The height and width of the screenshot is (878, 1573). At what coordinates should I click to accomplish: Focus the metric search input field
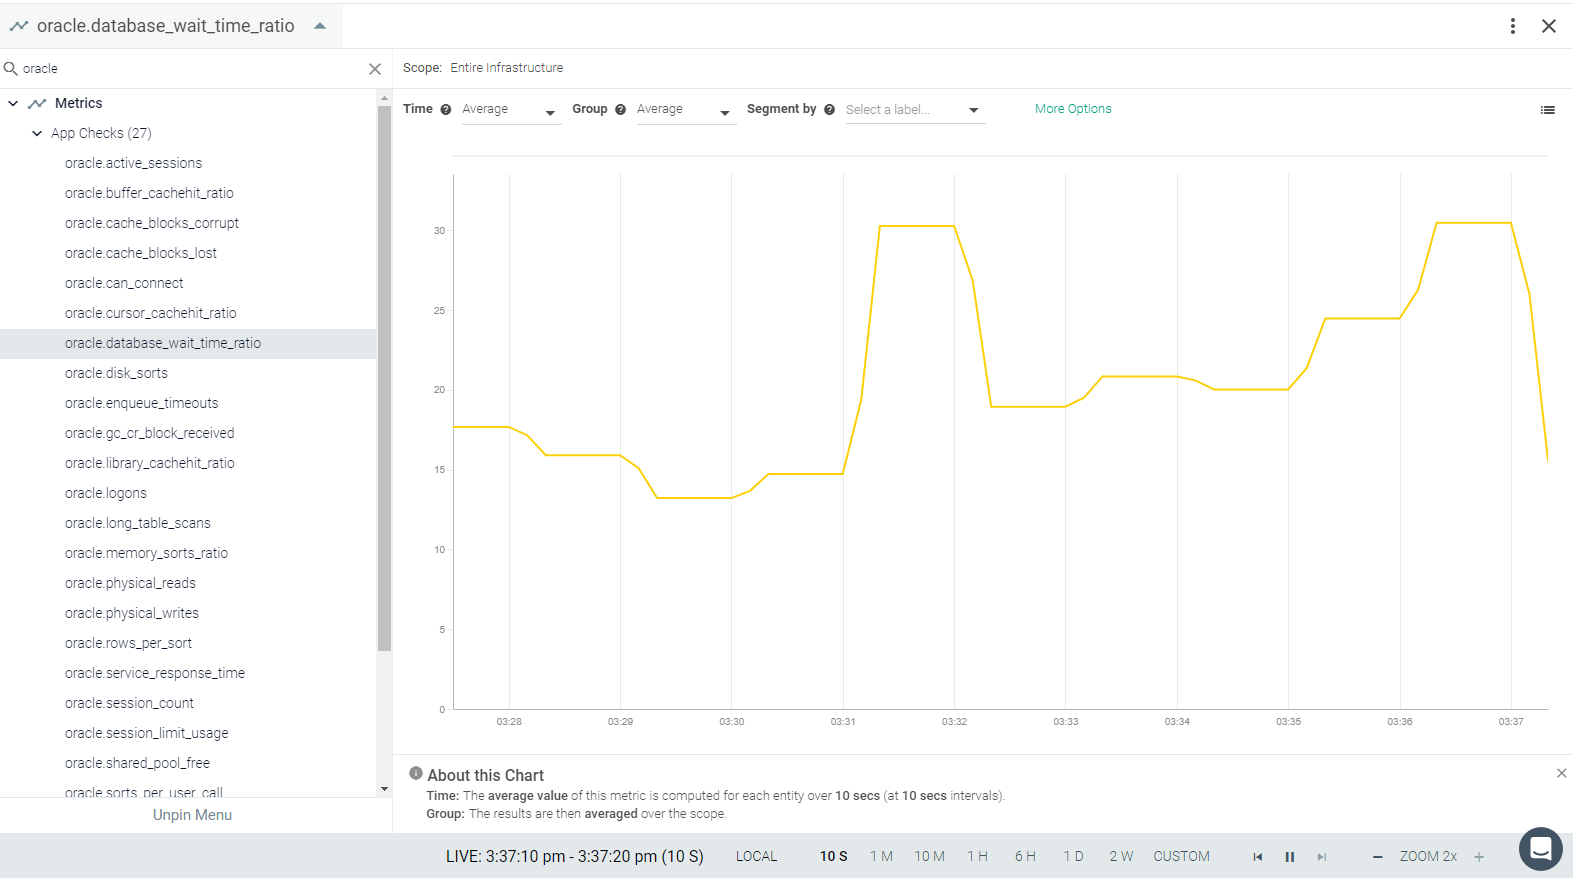[x=193, y=69]
